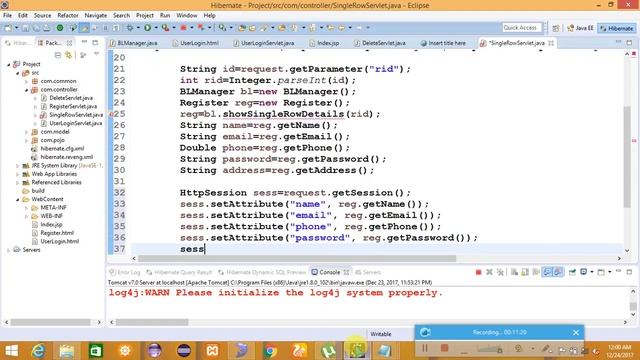640x360 pixels.
Task: Click the Back navigation arrow in toolbar
Action: pyautogui.click(x=341, y=28)
